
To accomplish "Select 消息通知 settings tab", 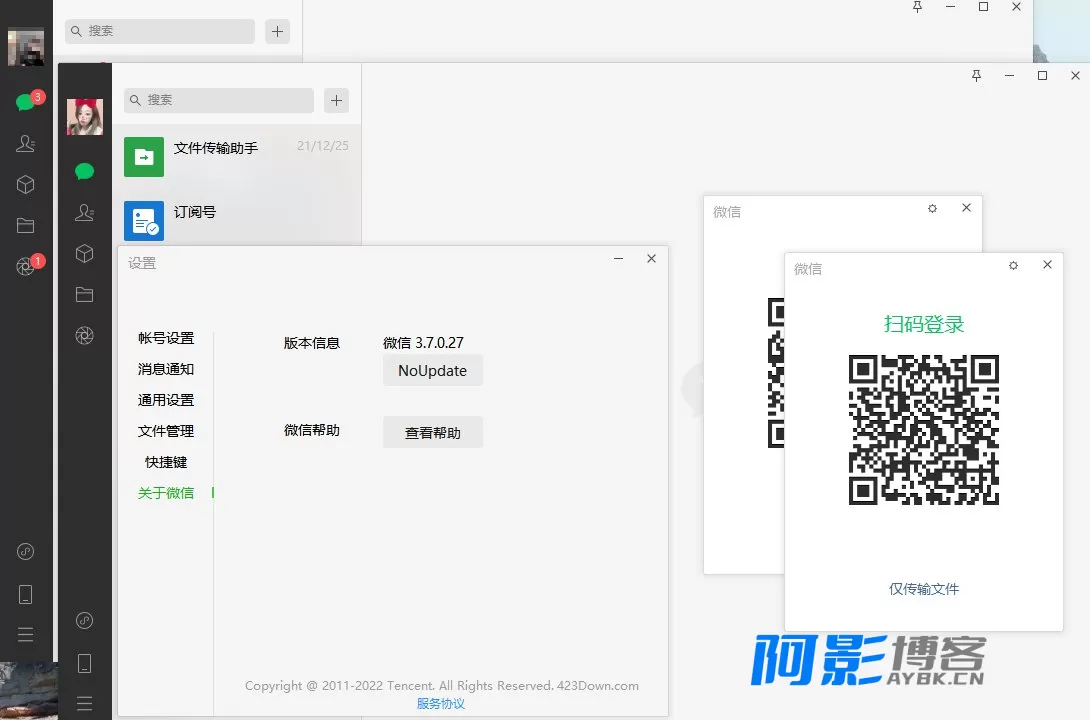I will pos(166,369).
